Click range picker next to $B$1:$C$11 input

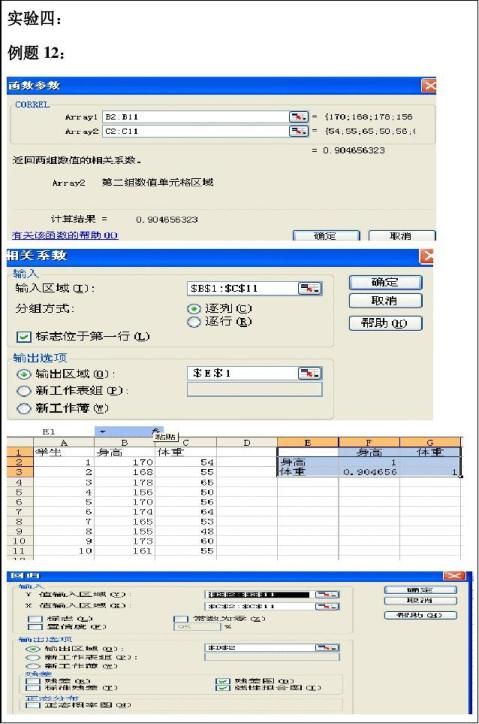(x=309, y=289)
